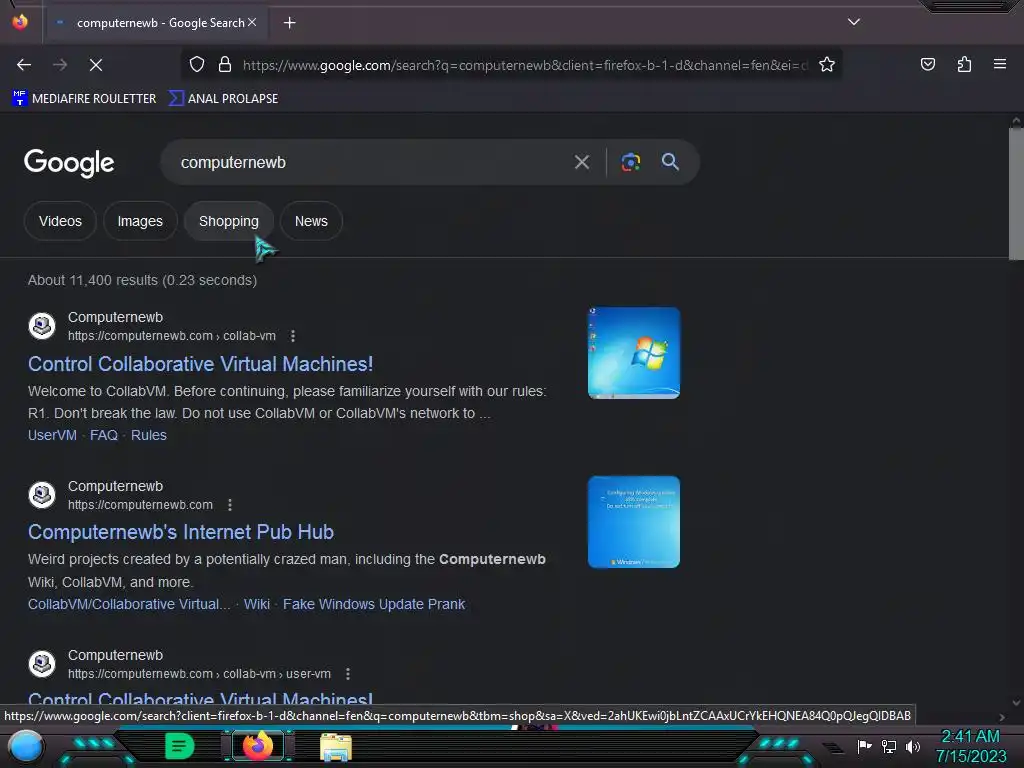Open the MEDIAFIRE ROULETTER bookmark
The width and height of the screenshot is (1024, 768).
pyautogui.click(x=84, y=99)
